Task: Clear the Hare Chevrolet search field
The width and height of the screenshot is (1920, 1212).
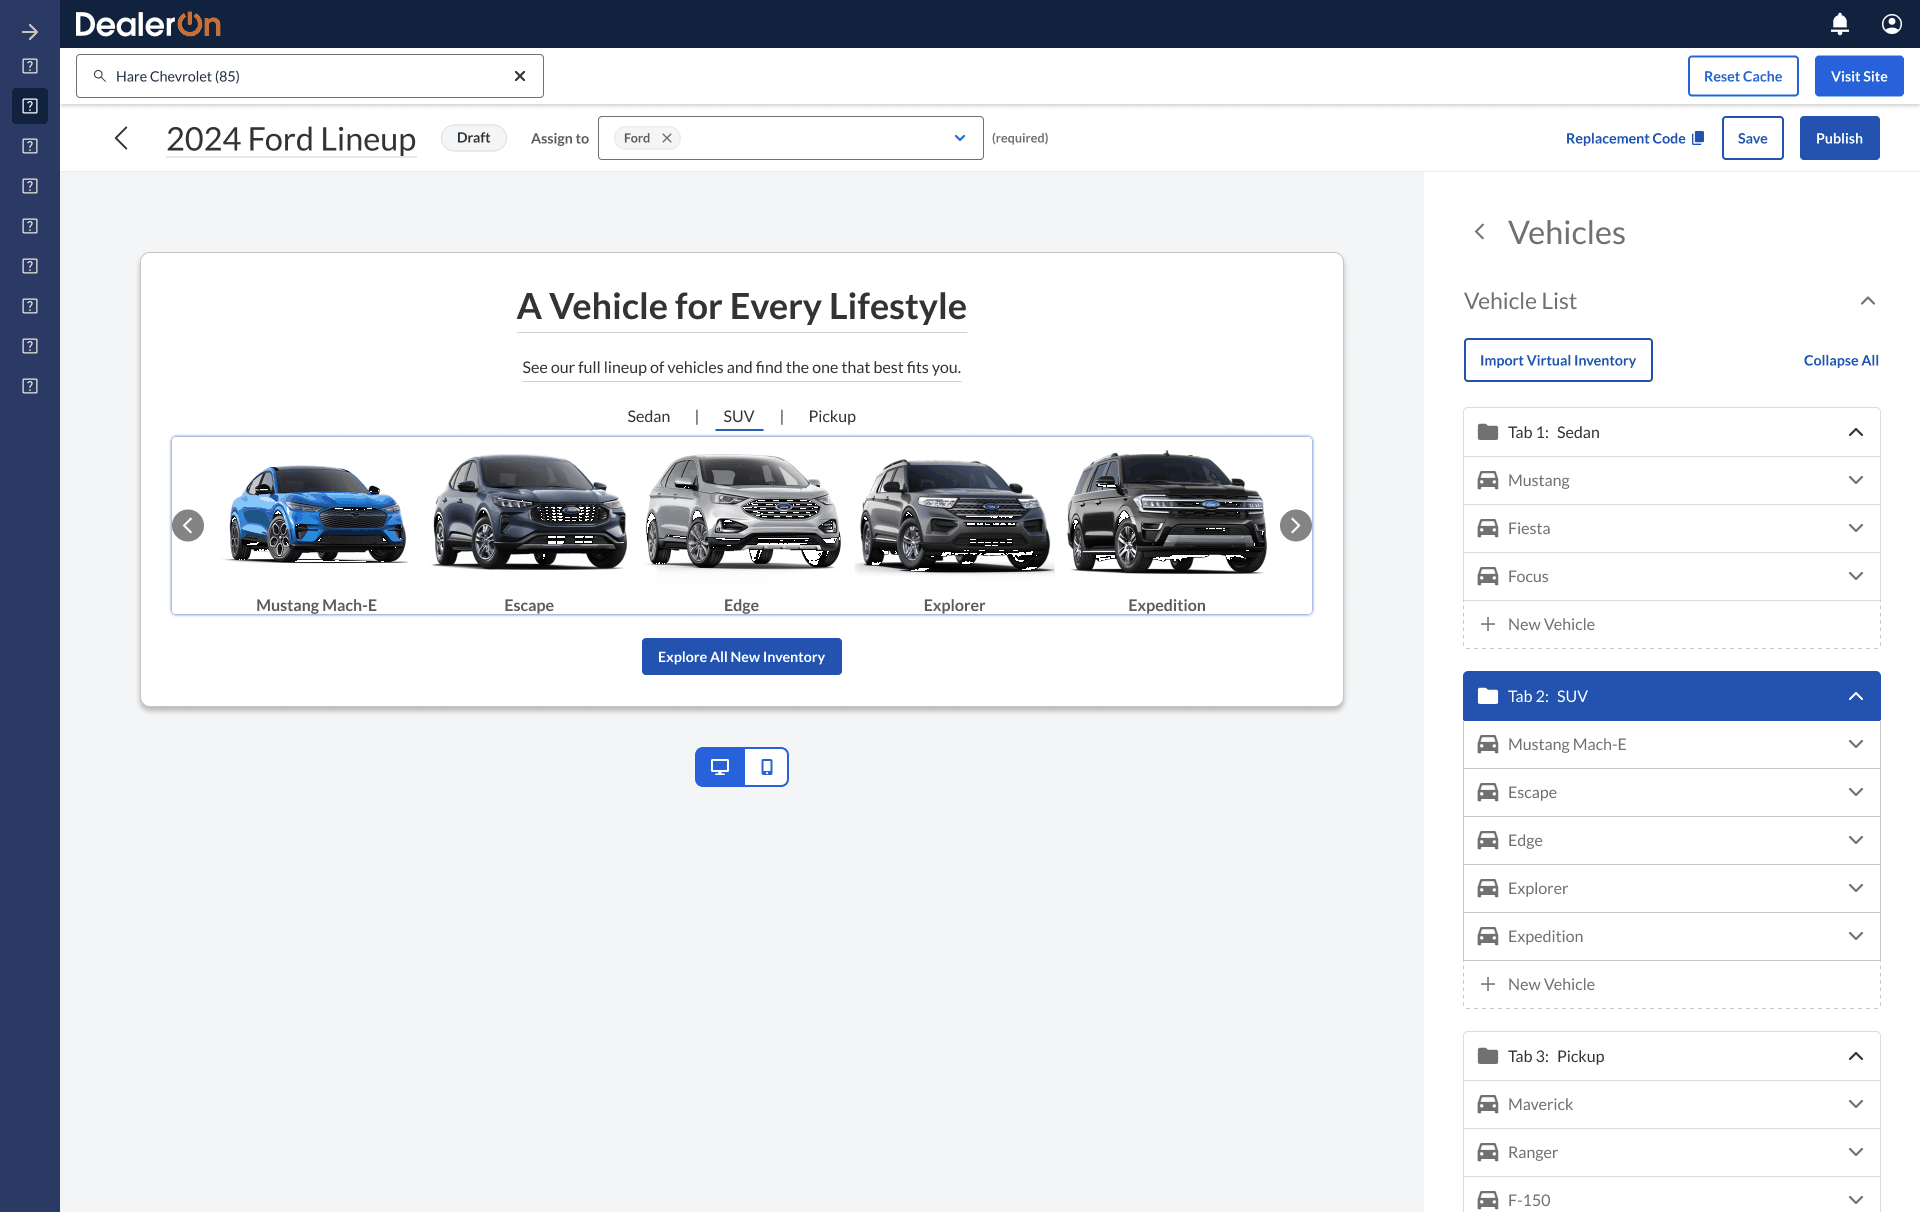Action: click(x=520, y=76)
